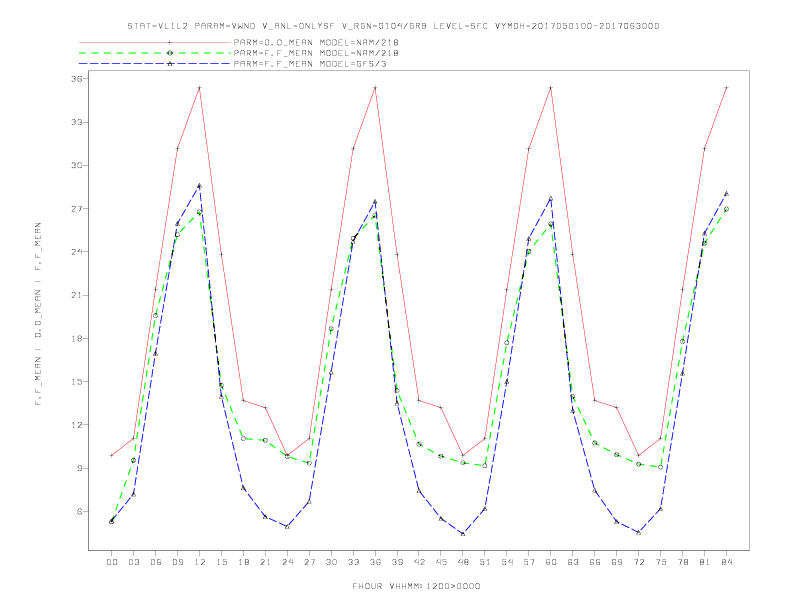Click x-axis forecast hour 12
The image size is (792, 612).
(200, 562)
